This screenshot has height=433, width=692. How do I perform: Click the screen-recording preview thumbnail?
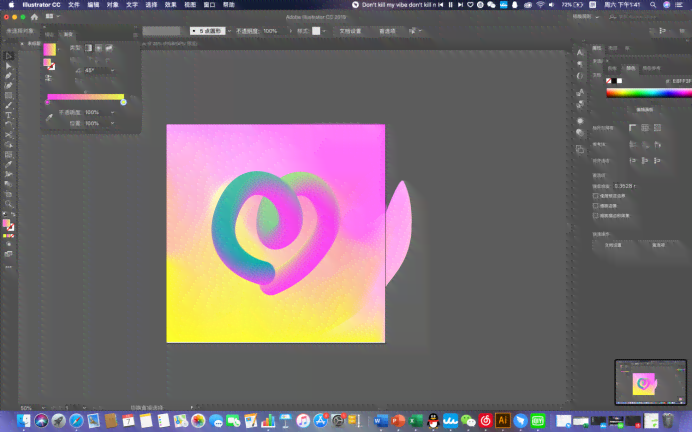tap(651, 382)
